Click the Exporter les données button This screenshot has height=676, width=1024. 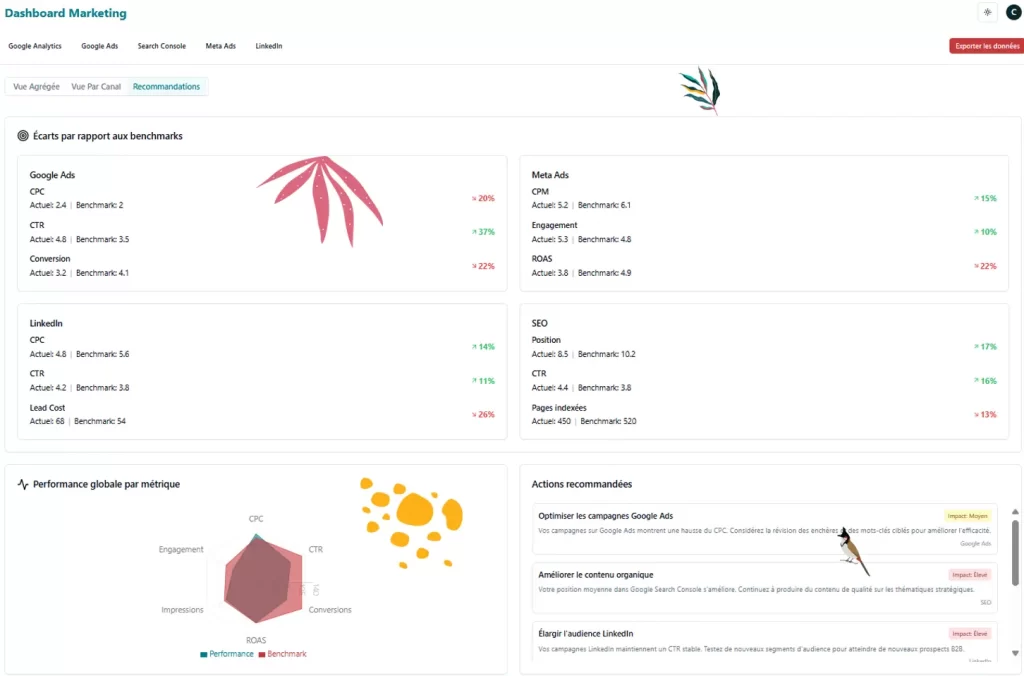[x=986, y=46]
